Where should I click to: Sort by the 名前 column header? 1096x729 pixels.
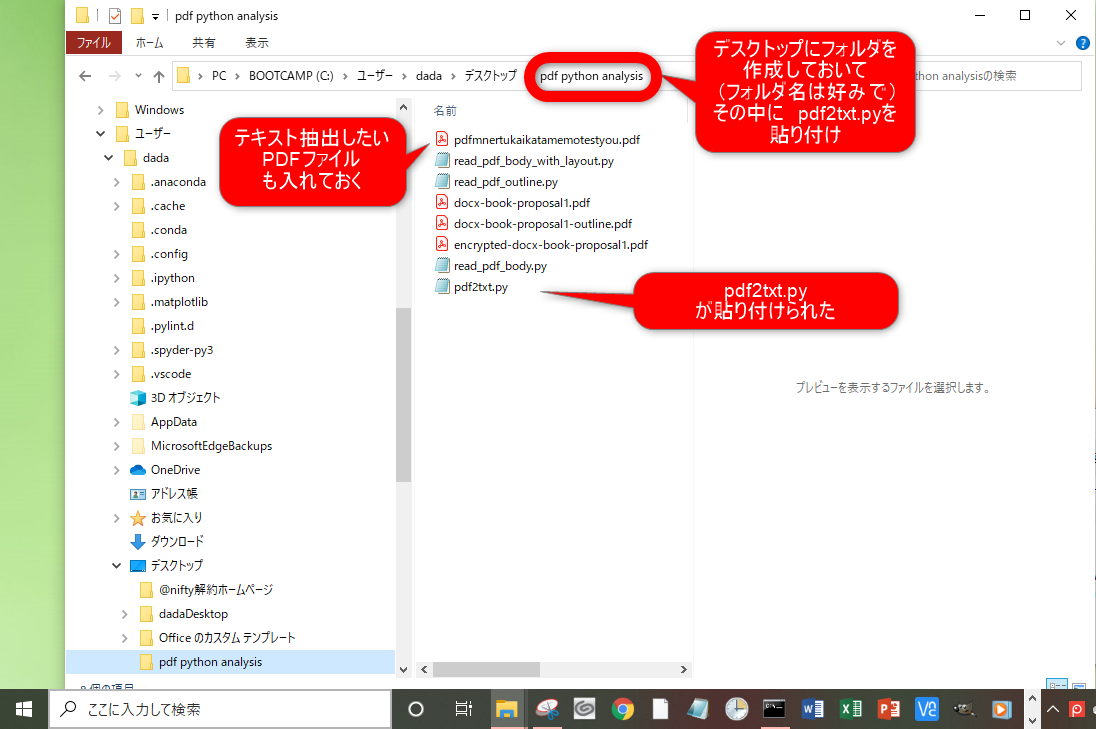pos(445,110)
